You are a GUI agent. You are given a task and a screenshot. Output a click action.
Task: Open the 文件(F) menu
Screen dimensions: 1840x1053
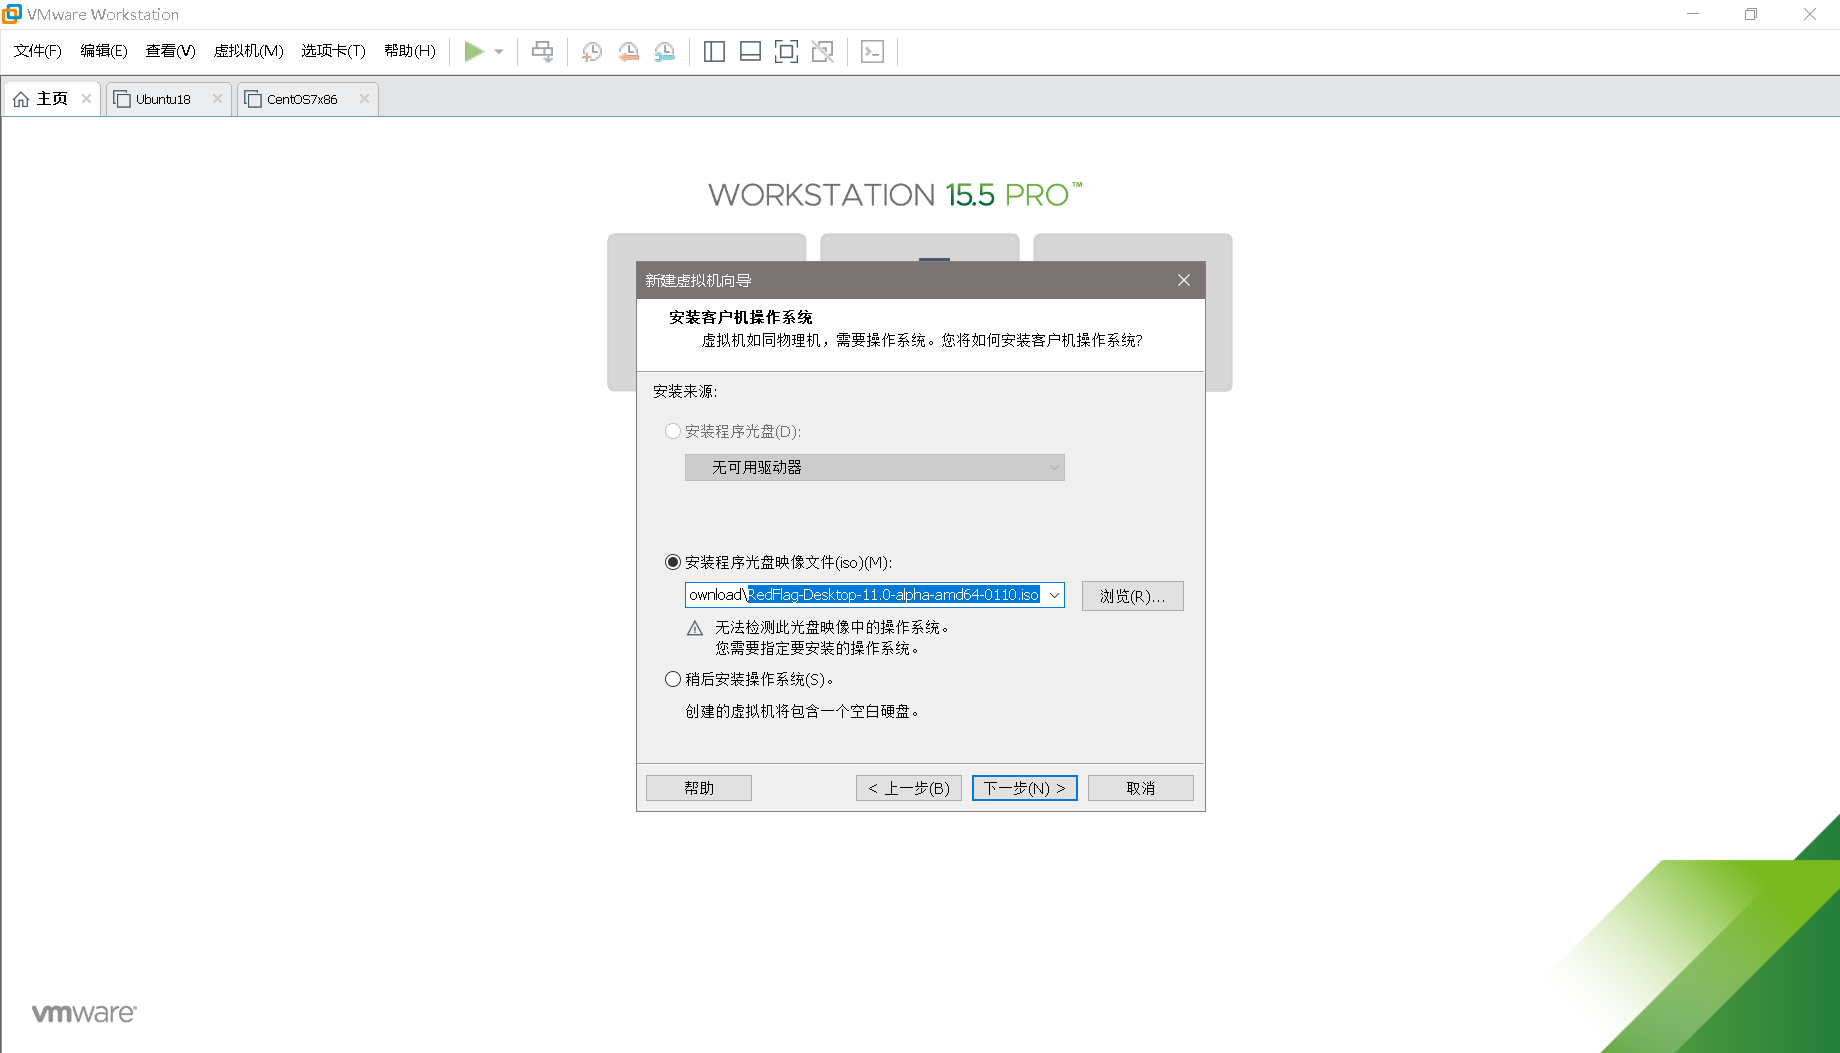point(38,51)
